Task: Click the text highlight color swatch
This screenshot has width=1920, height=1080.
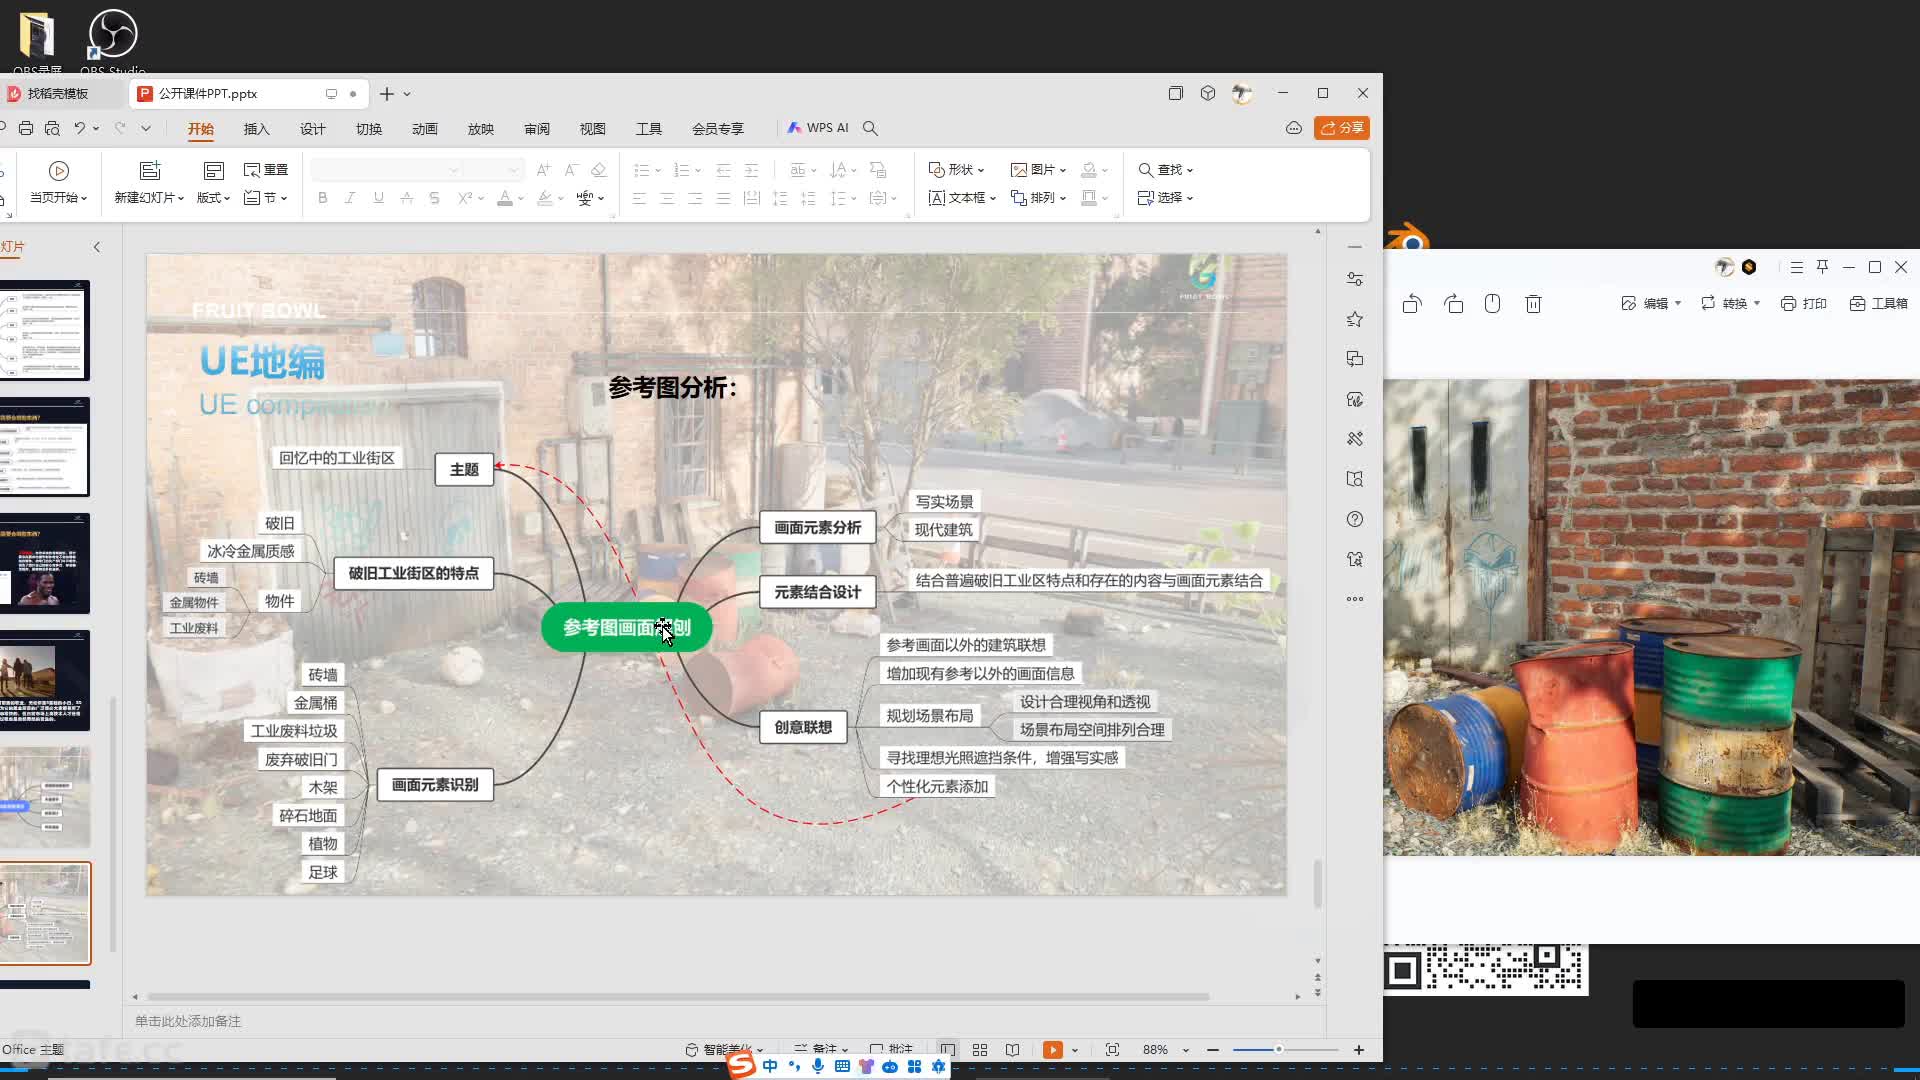Action: pos(545,198)
